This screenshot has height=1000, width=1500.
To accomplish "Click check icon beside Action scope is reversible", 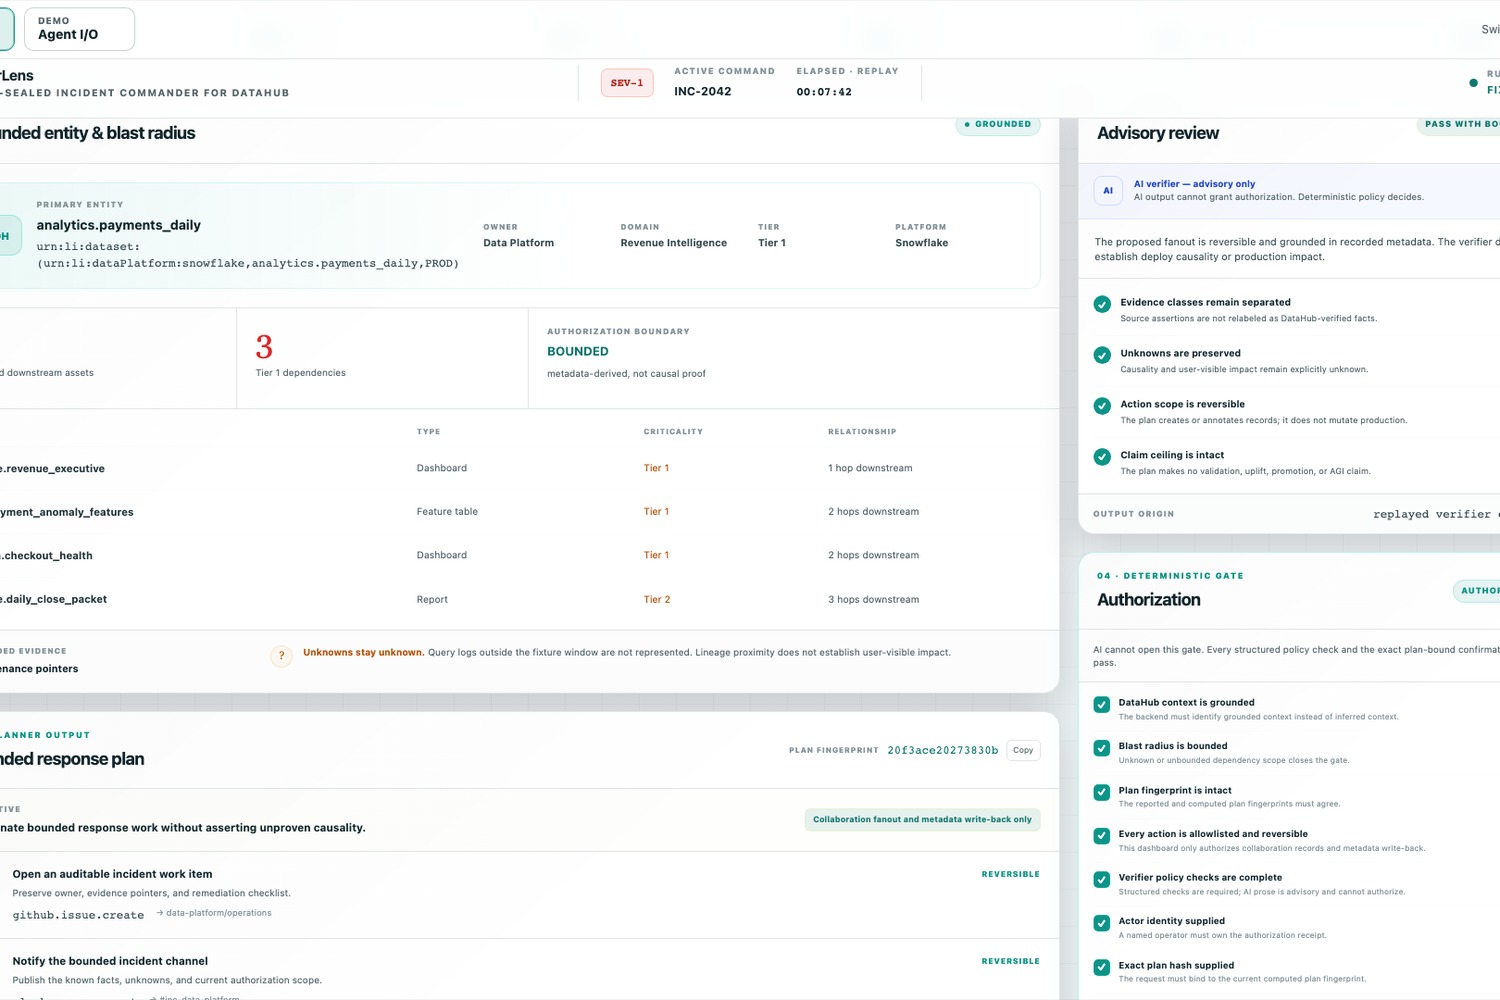I will coord(1102,406).
